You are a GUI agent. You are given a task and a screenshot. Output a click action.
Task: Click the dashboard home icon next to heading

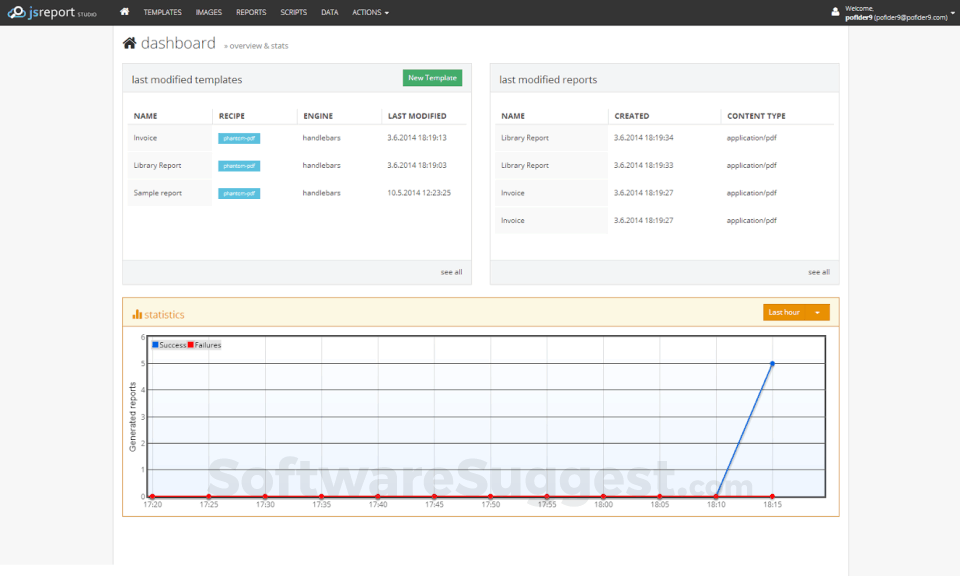point(129,42)
